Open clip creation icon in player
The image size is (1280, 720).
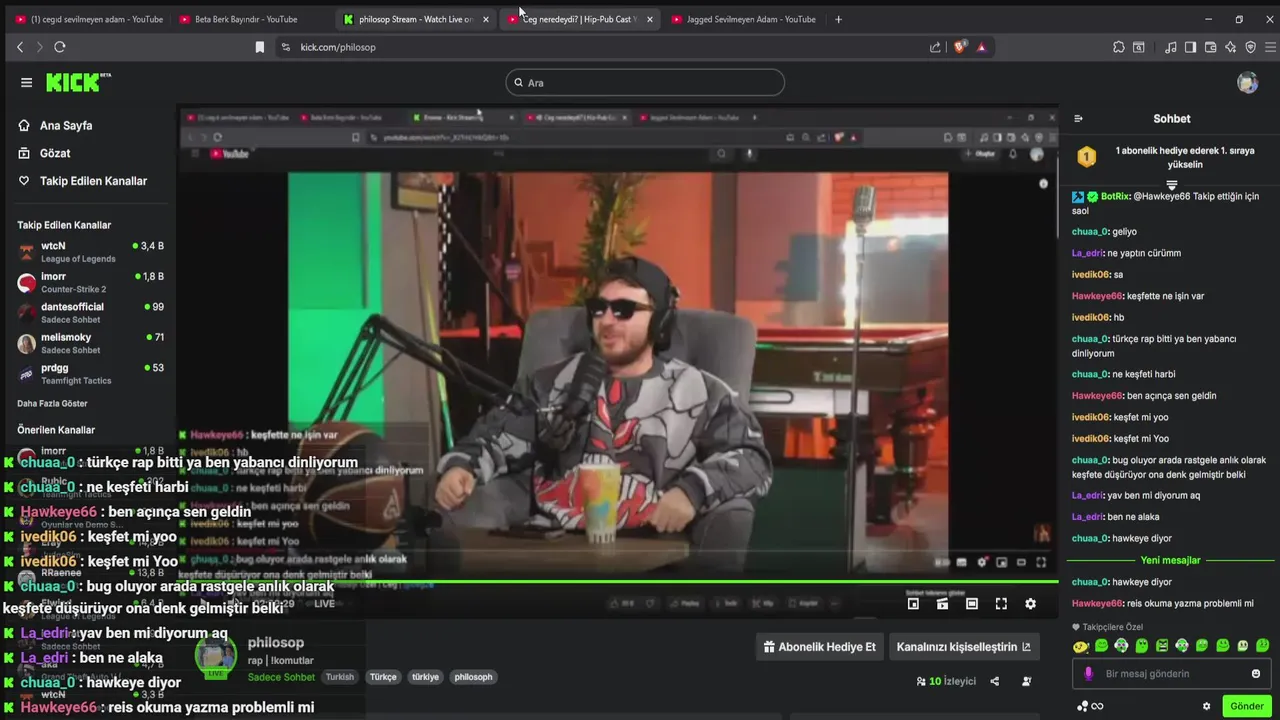coord(942,604)
